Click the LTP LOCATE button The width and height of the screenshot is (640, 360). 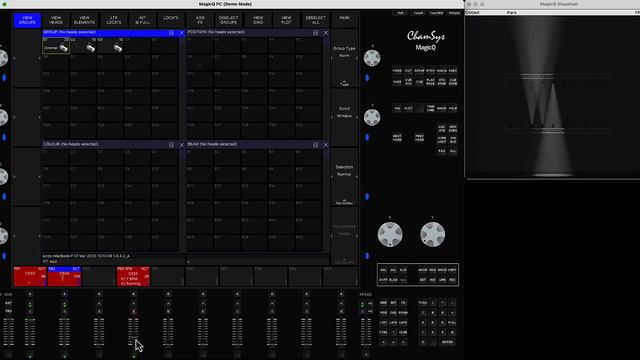point(113,20)
